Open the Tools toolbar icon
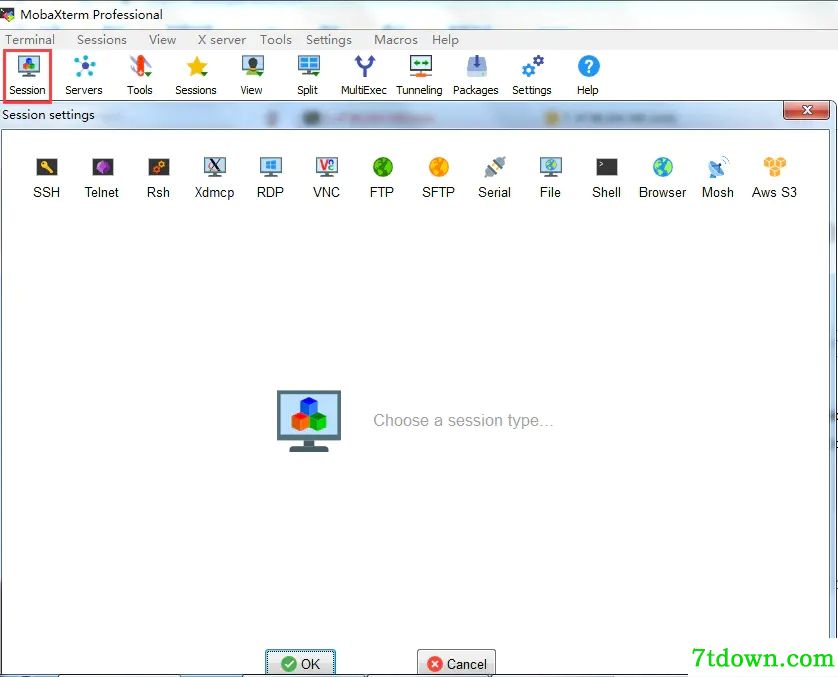The image size is (838, 677). (140, 75)
